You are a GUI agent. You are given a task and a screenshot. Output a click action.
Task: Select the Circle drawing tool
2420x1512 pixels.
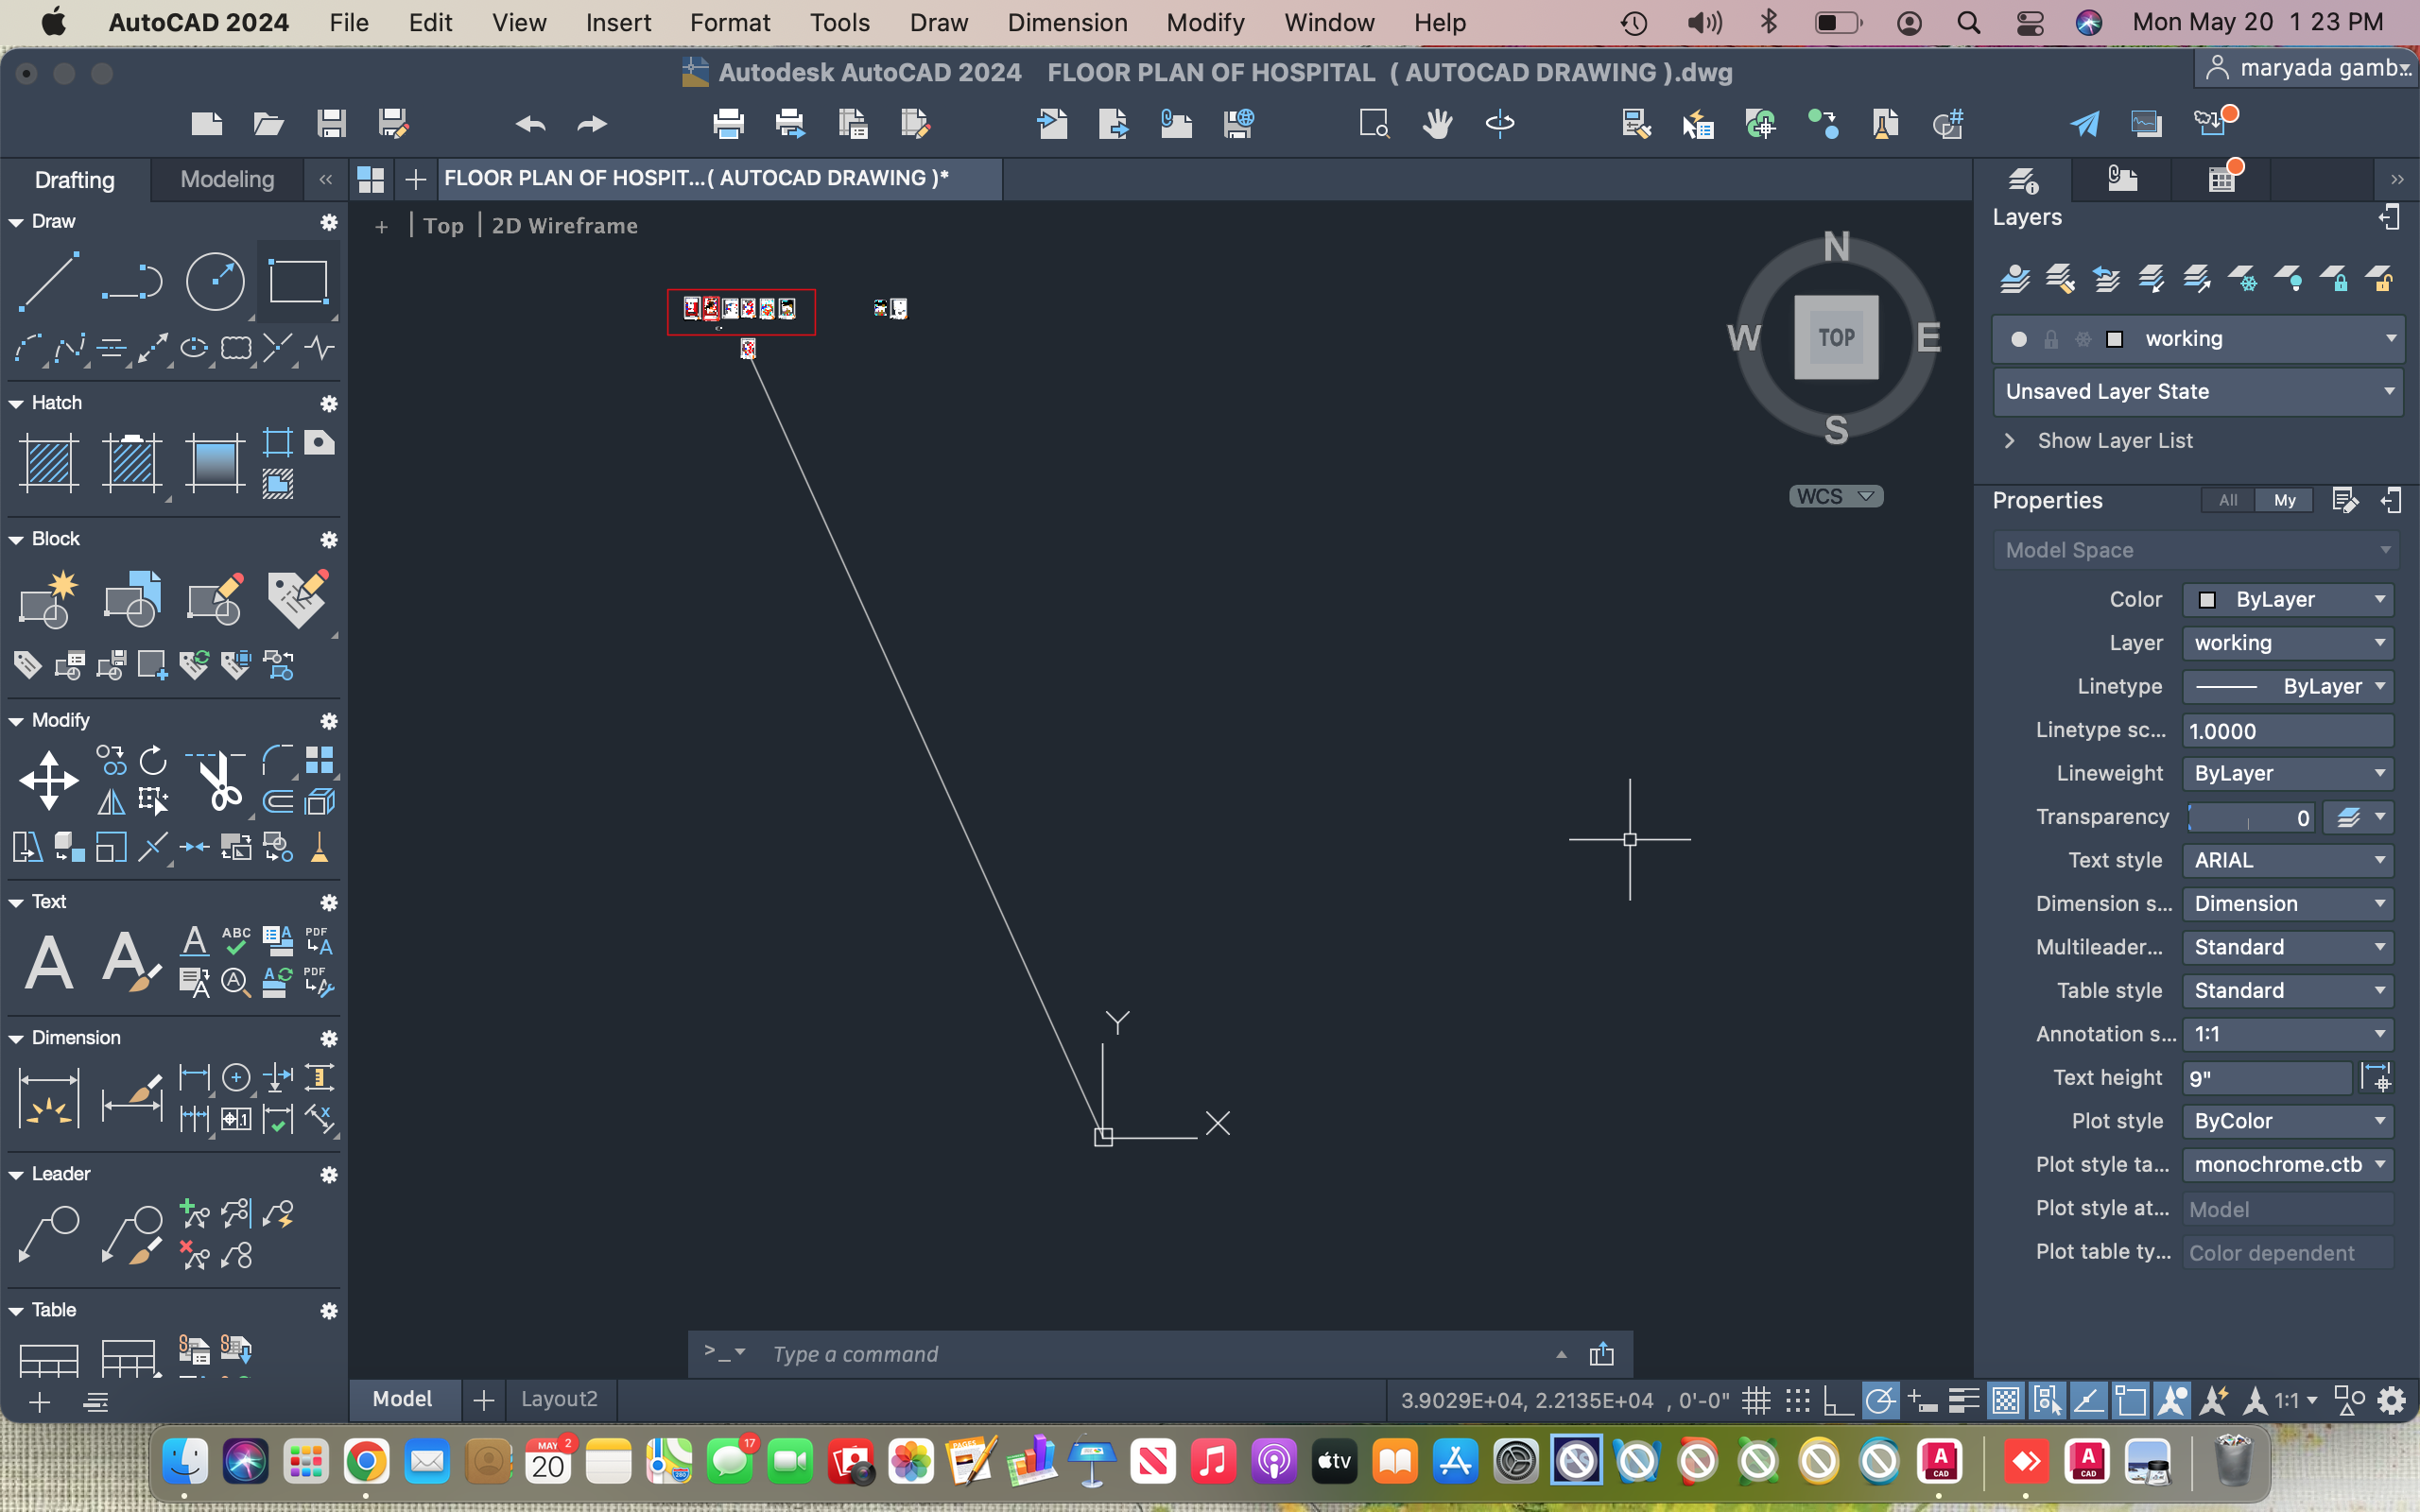(215, 282)
